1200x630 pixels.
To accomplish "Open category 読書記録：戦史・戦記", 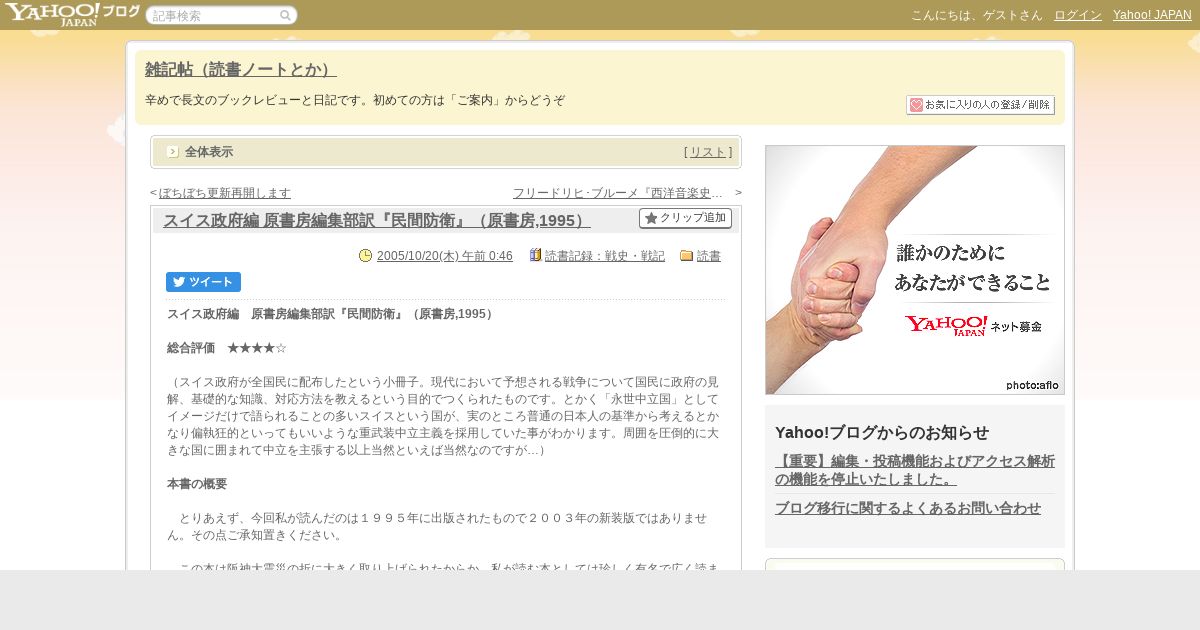I will tap(605, 256).
